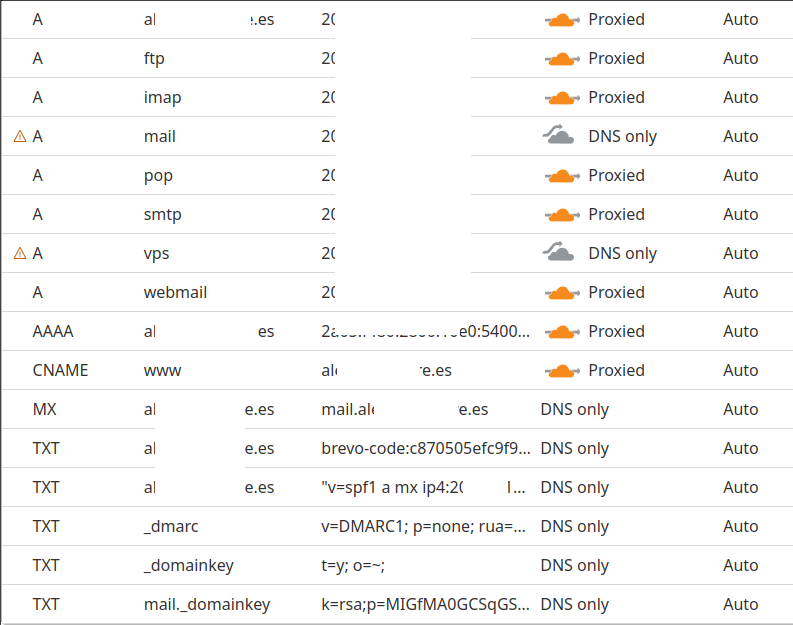Click the warning triangle beside the mail record
This screenshot has height=625, width=793.
[20, 136]
